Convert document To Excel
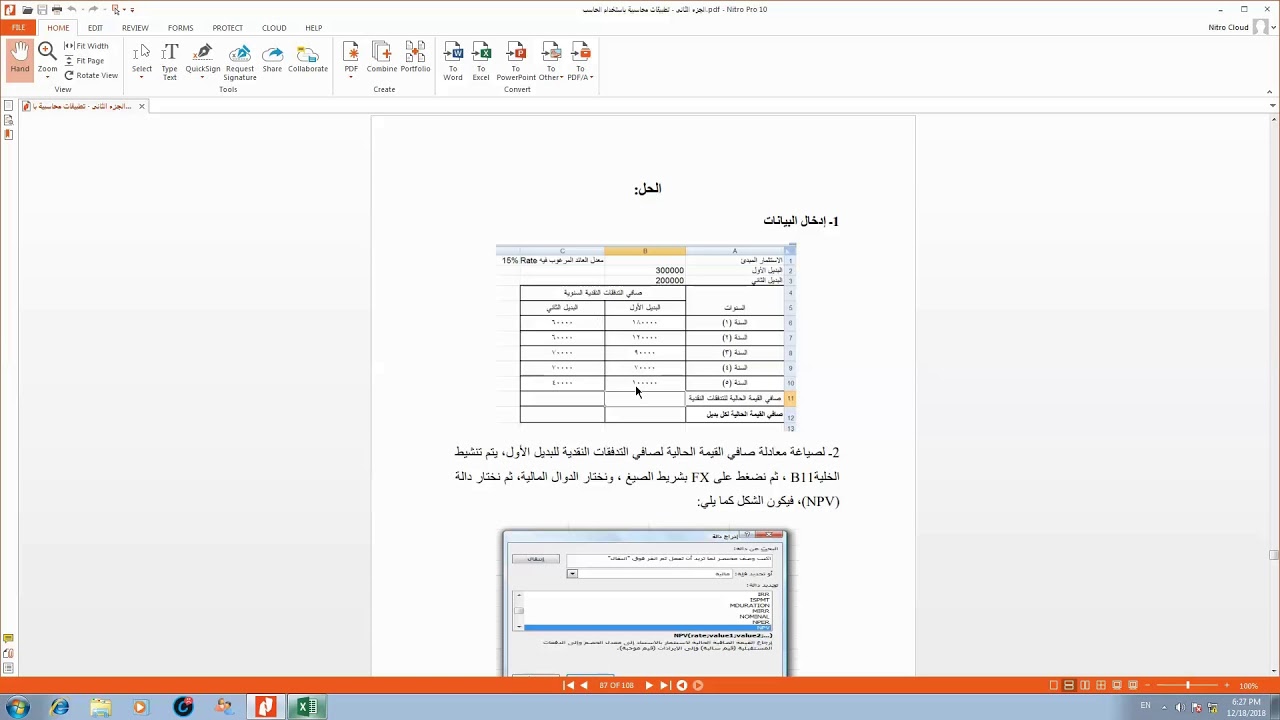The image size is (1280, 720). click(481, 61)
